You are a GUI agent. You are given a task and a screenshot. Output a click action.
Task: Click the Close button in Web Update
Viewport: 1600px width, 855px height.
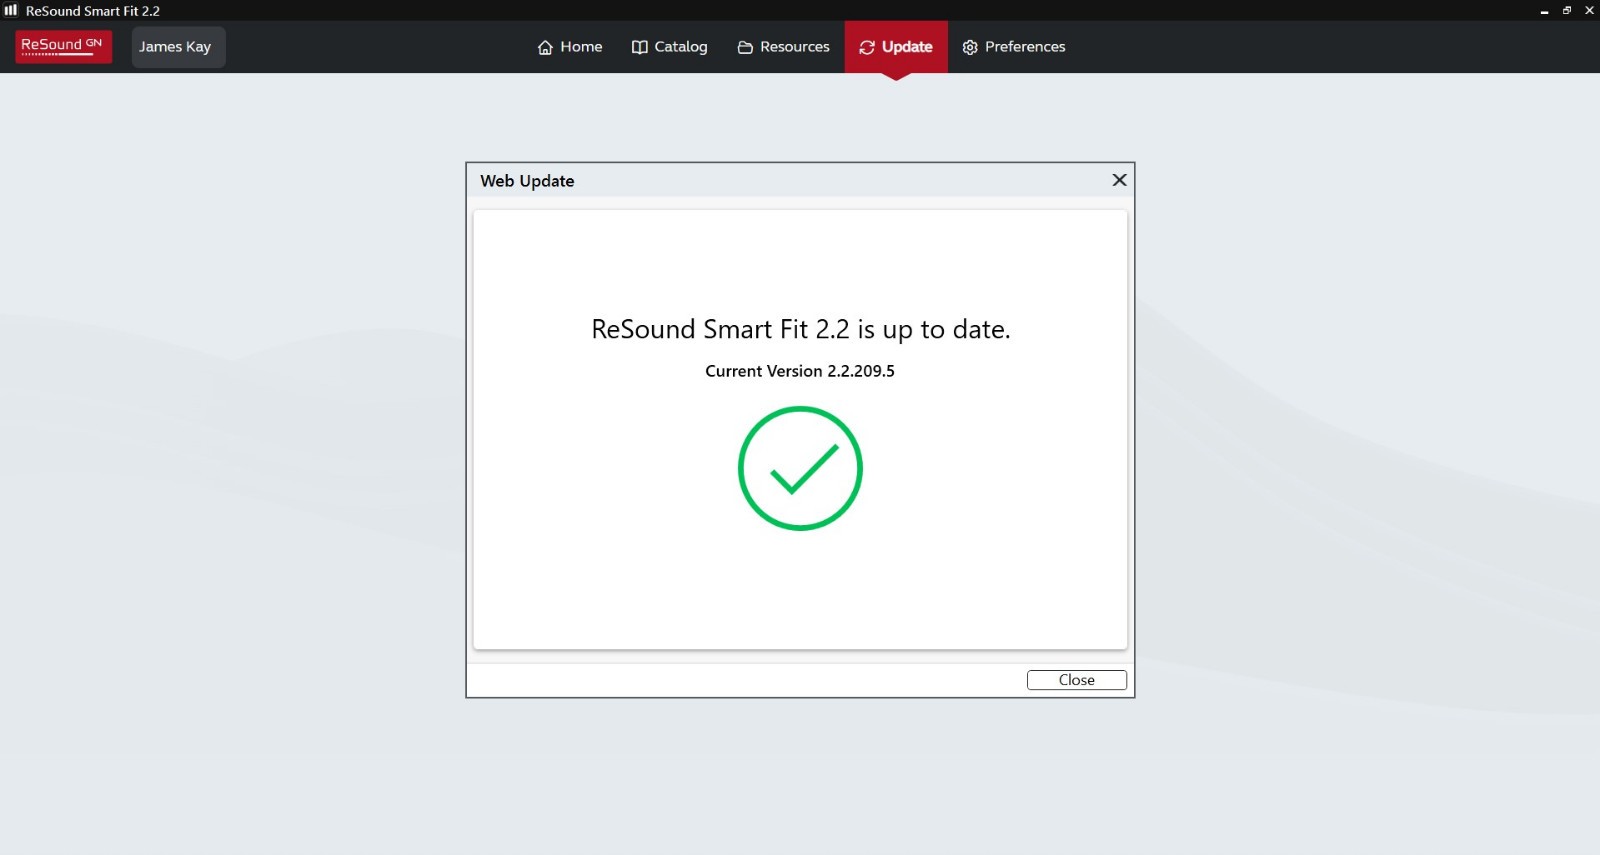pyautogui.click(x=1077, y=680)
